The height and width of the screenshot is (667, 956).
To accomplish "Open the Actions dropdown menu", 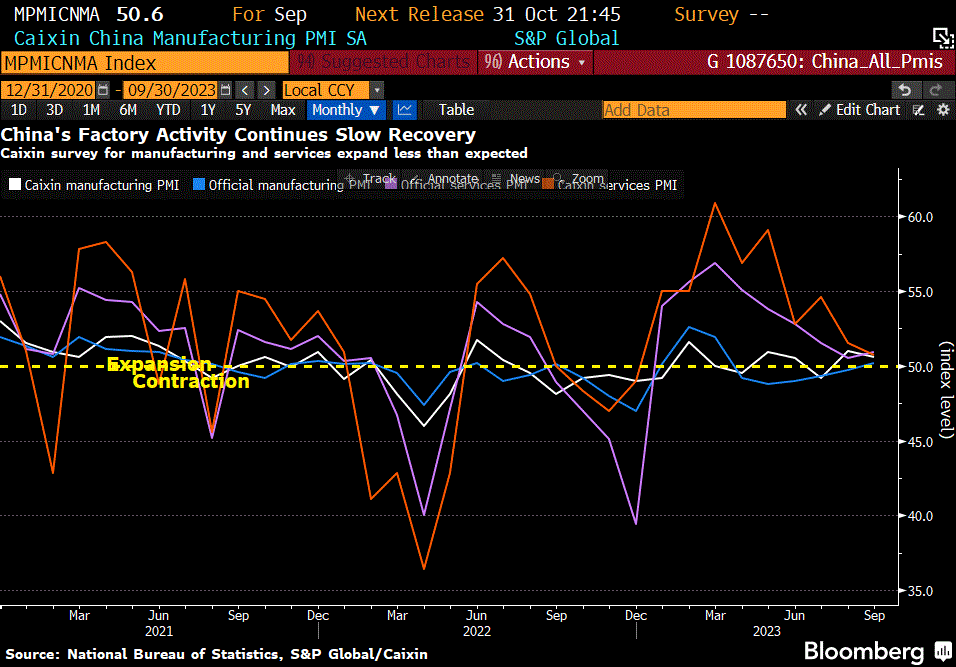I will [535, 62].
